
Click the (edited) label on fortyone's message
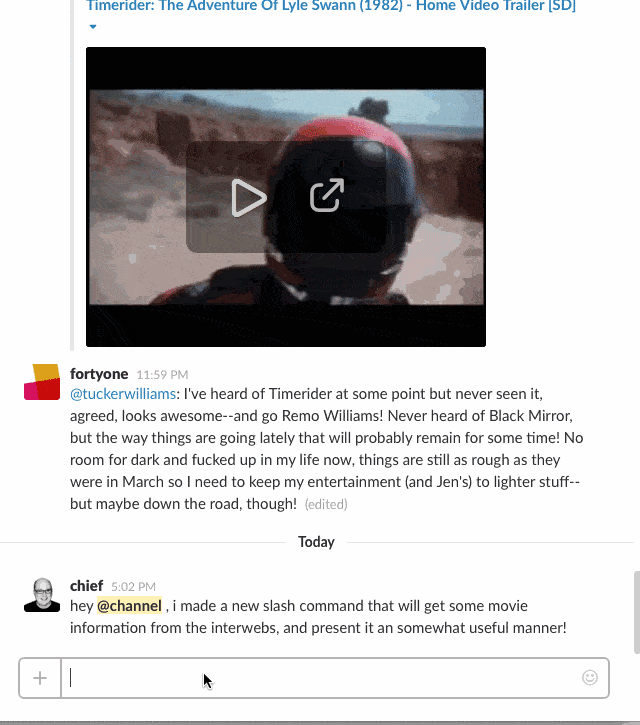[326, 504]
